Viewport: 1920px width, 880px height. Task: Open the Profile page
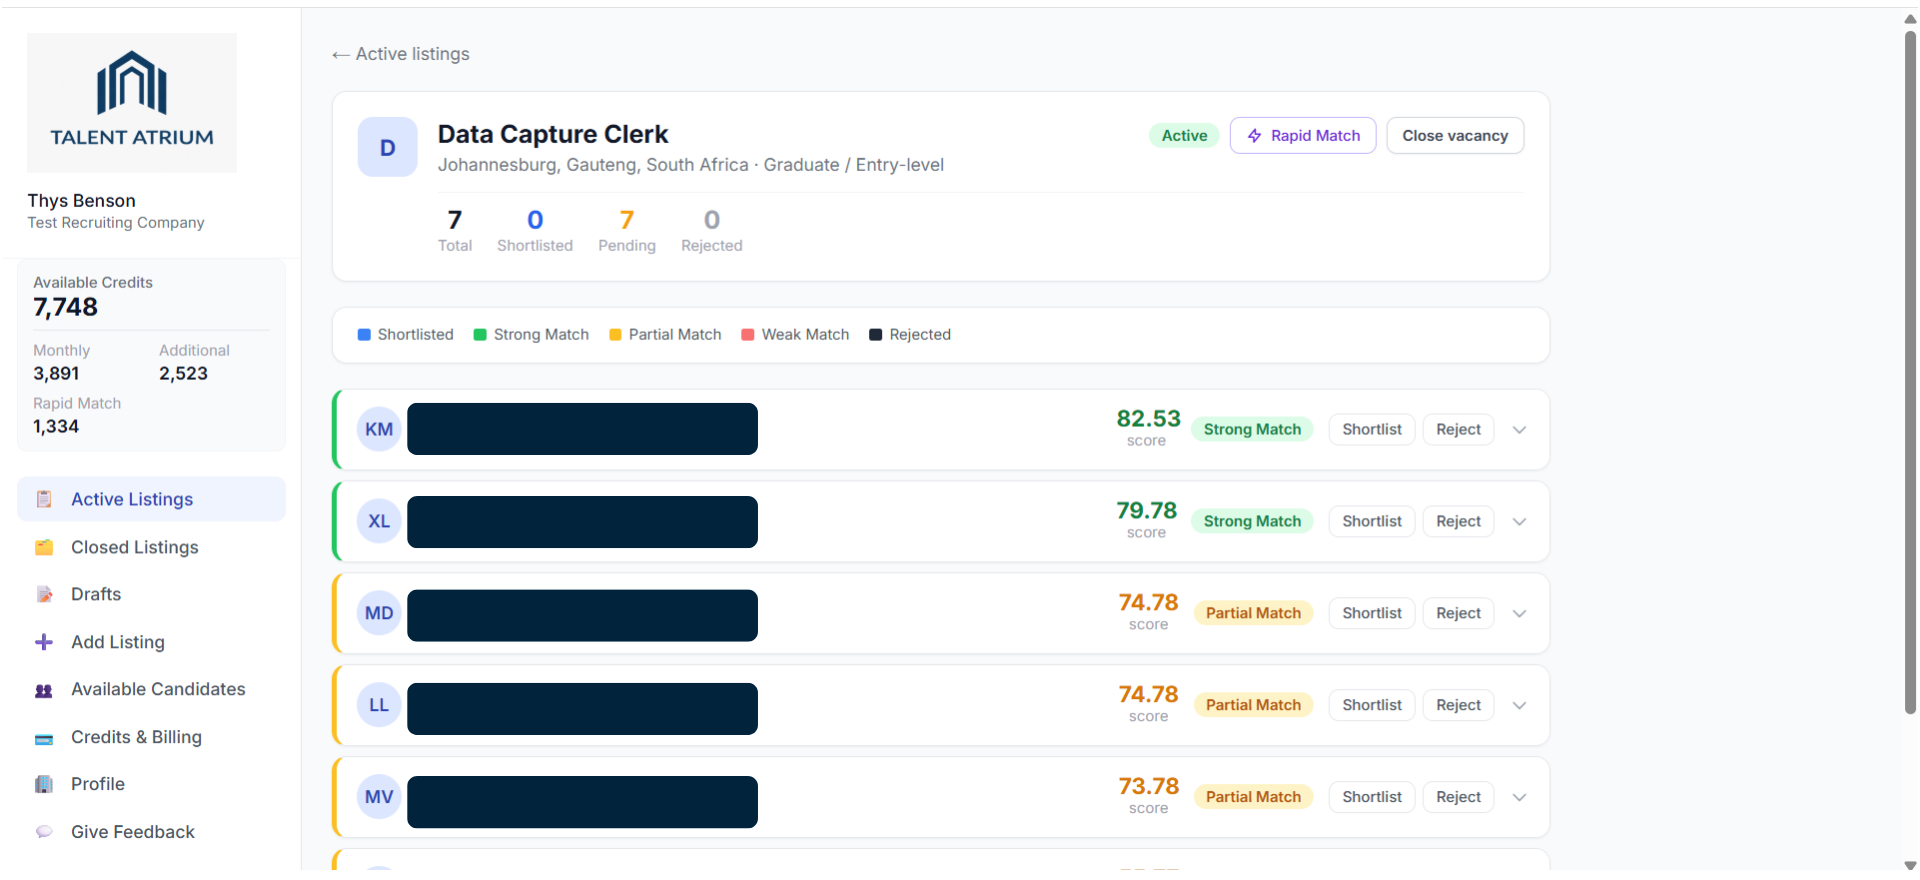151,784
